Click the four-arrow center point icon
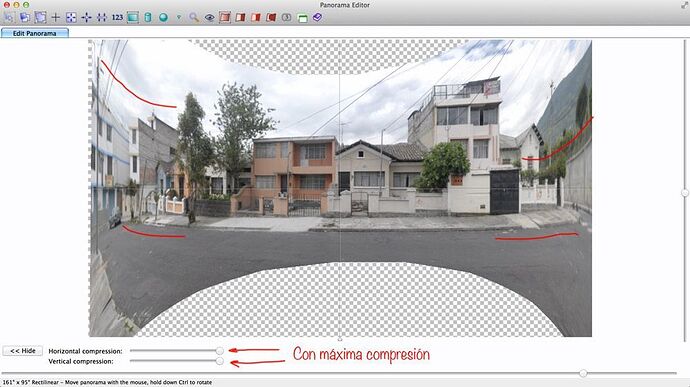690x387 pixels. pos(86,18)
